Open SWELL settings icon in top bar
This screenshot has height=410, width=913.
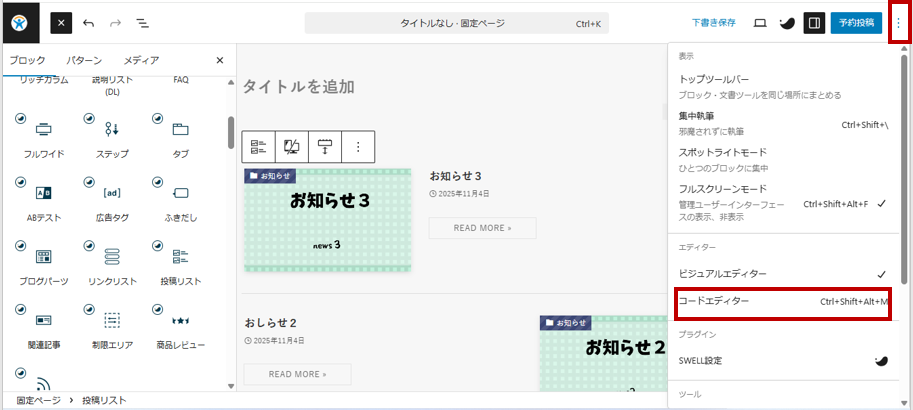(x=787, y=22)
